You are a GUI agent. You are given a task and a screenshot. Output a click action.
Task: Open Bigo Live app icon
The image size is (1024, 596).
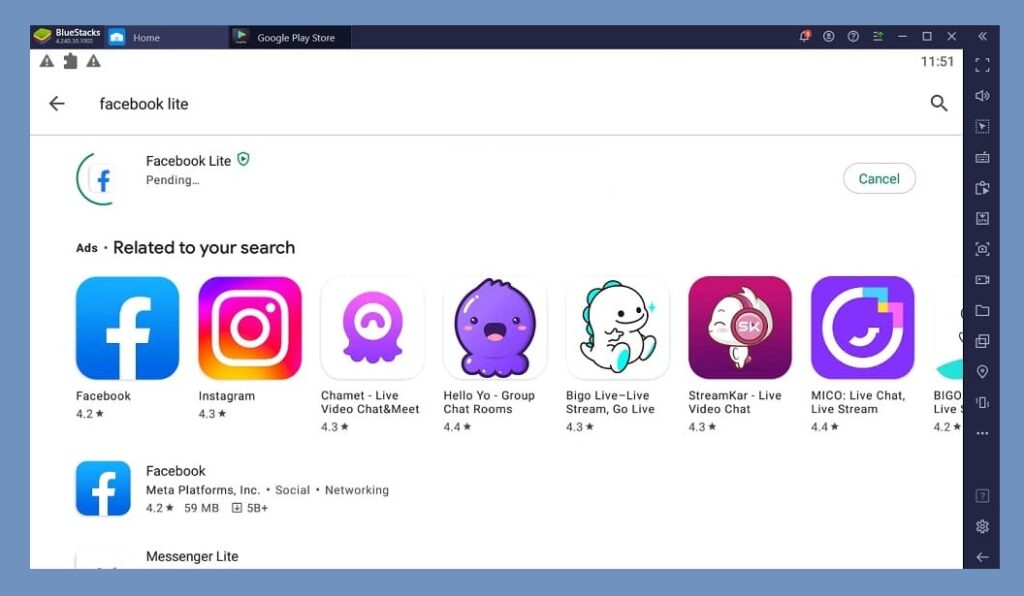617,328
